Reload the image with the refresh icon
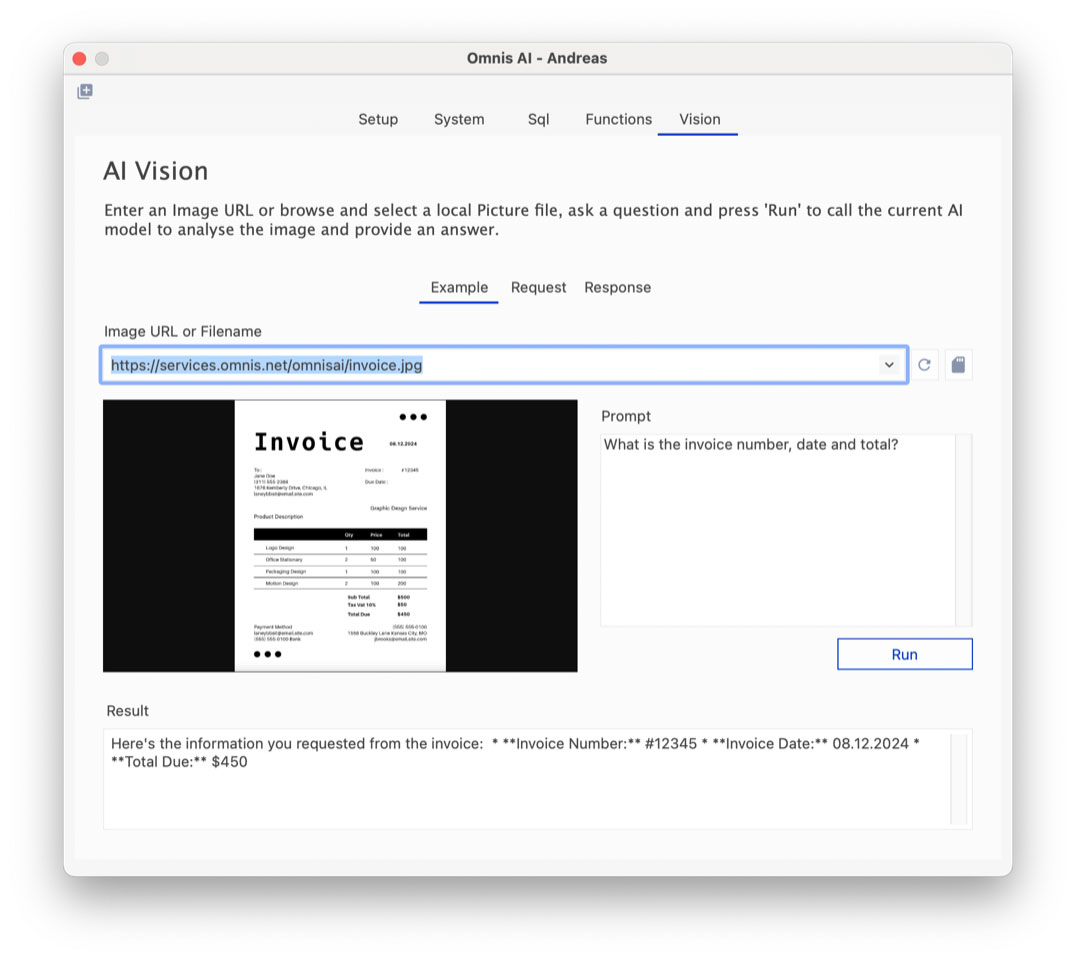 (924, 365)
